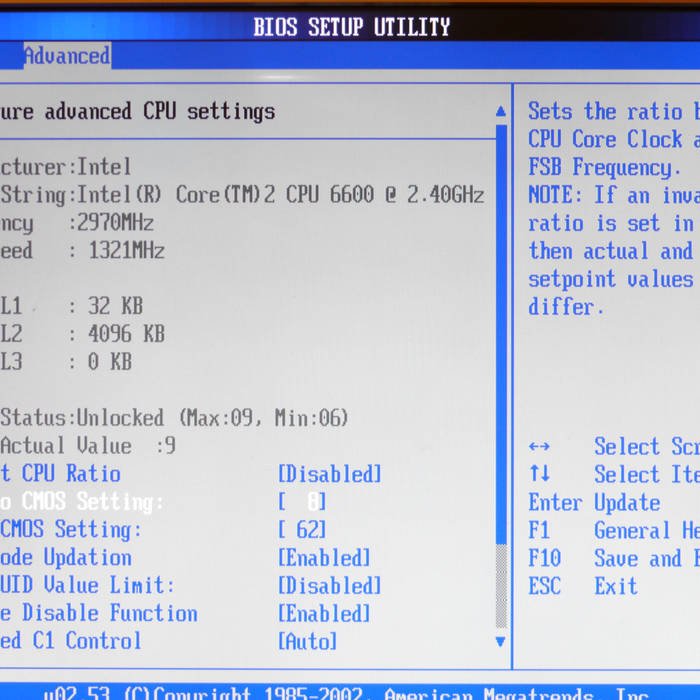Click the American Megatrends copyright footer
Image resolution: width=700 pixels, height=700 pixels.
point(346,693)
